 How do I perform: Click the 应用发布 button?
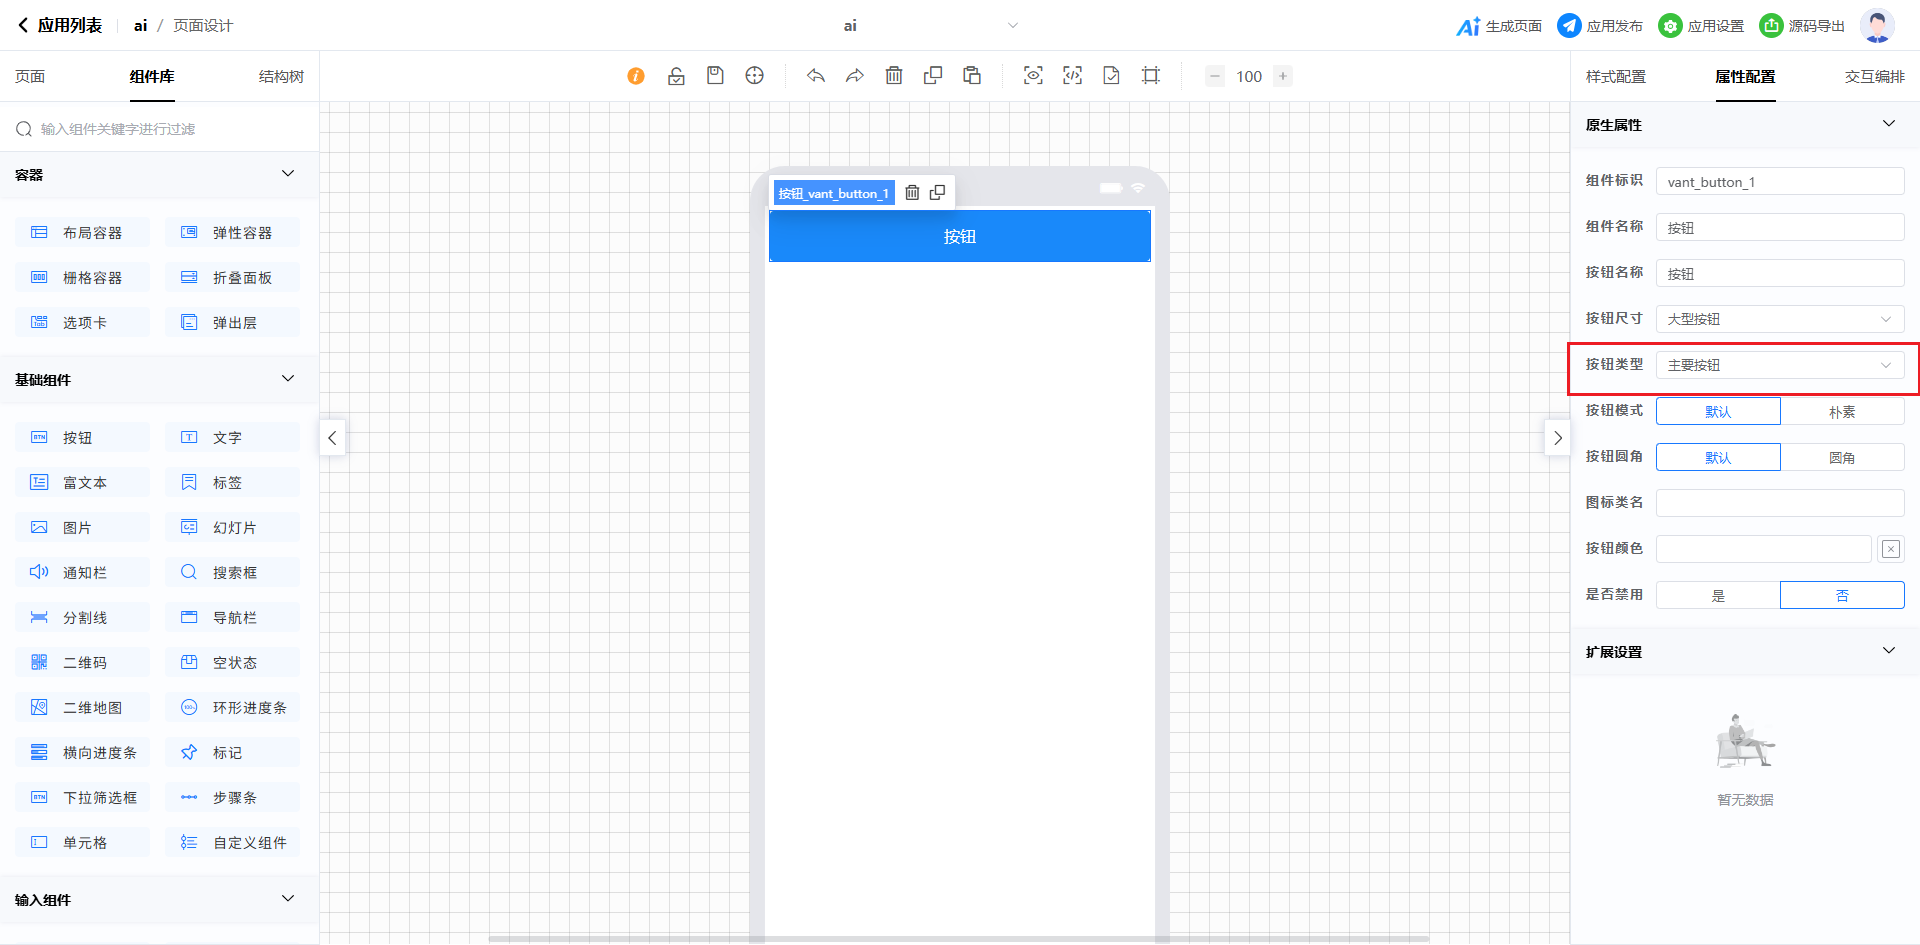1601,26
